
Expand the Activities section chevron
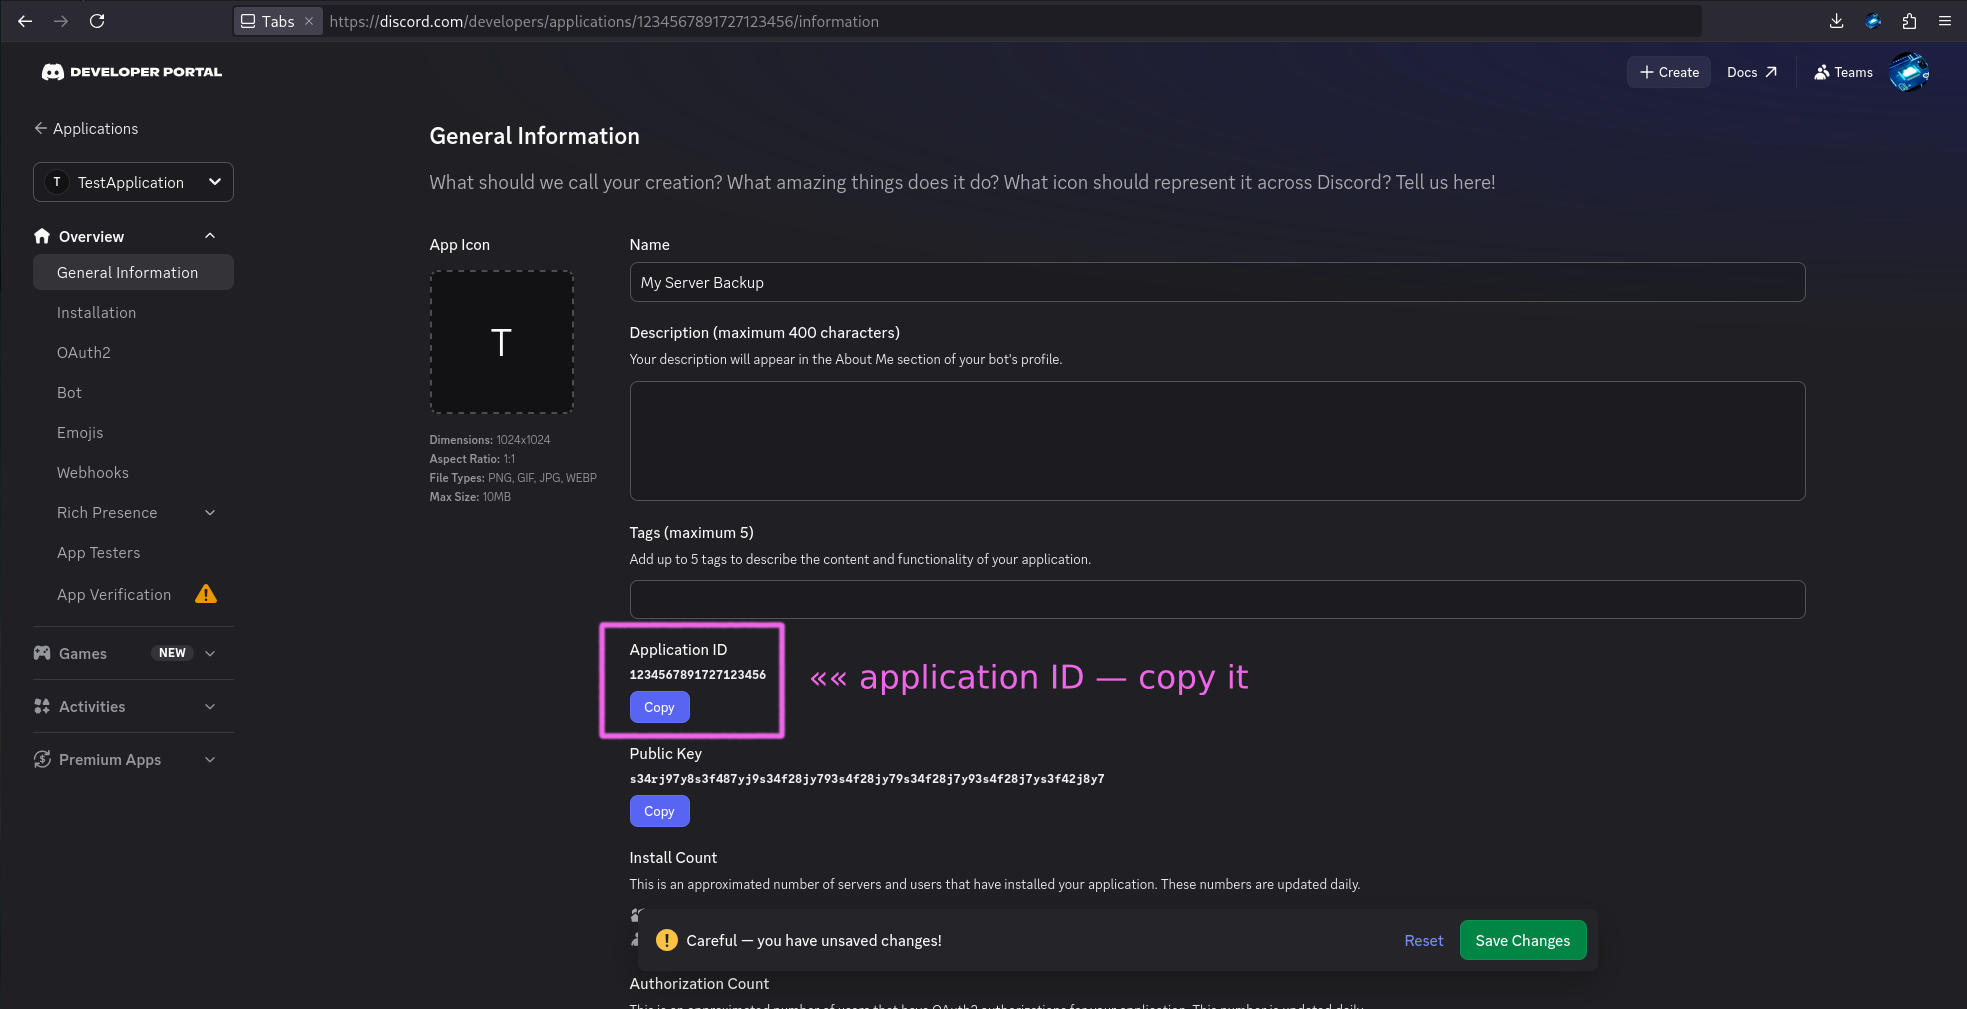pos(210,706)
